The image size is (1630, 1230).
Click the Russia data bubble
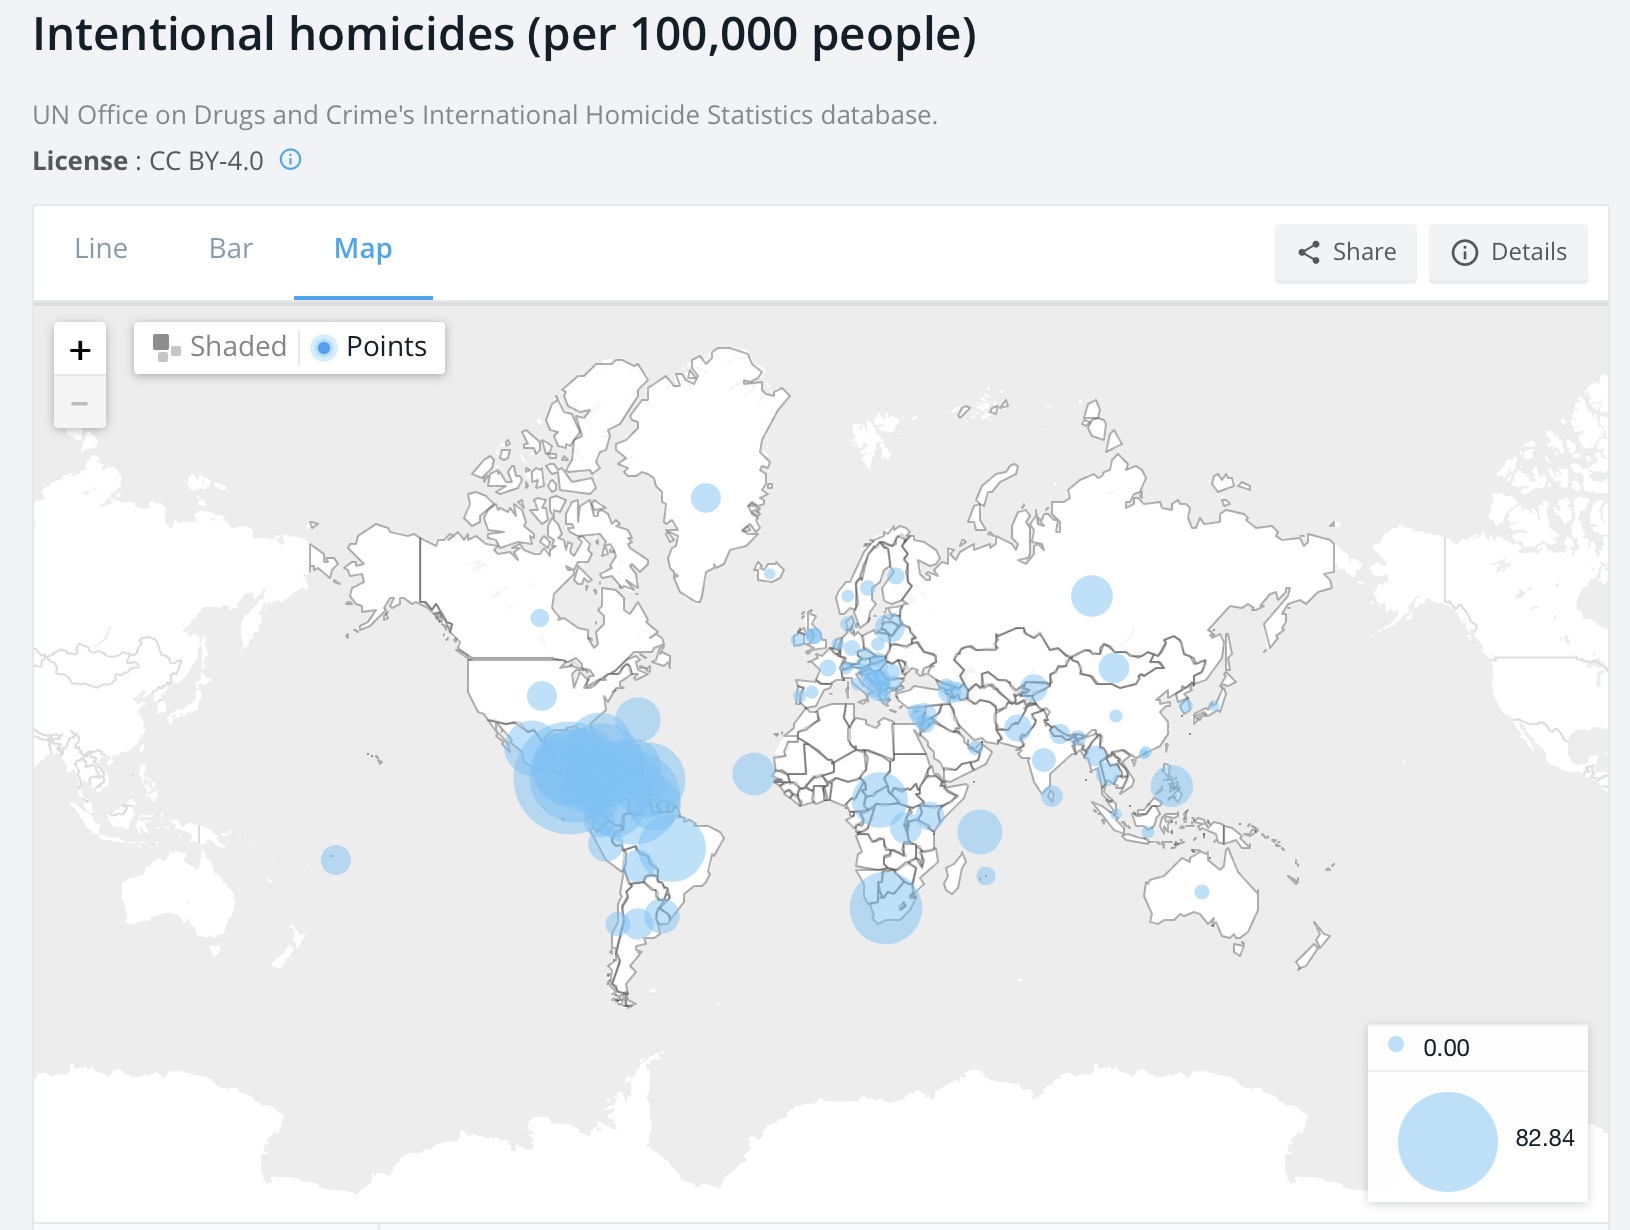click(1092, 596)
